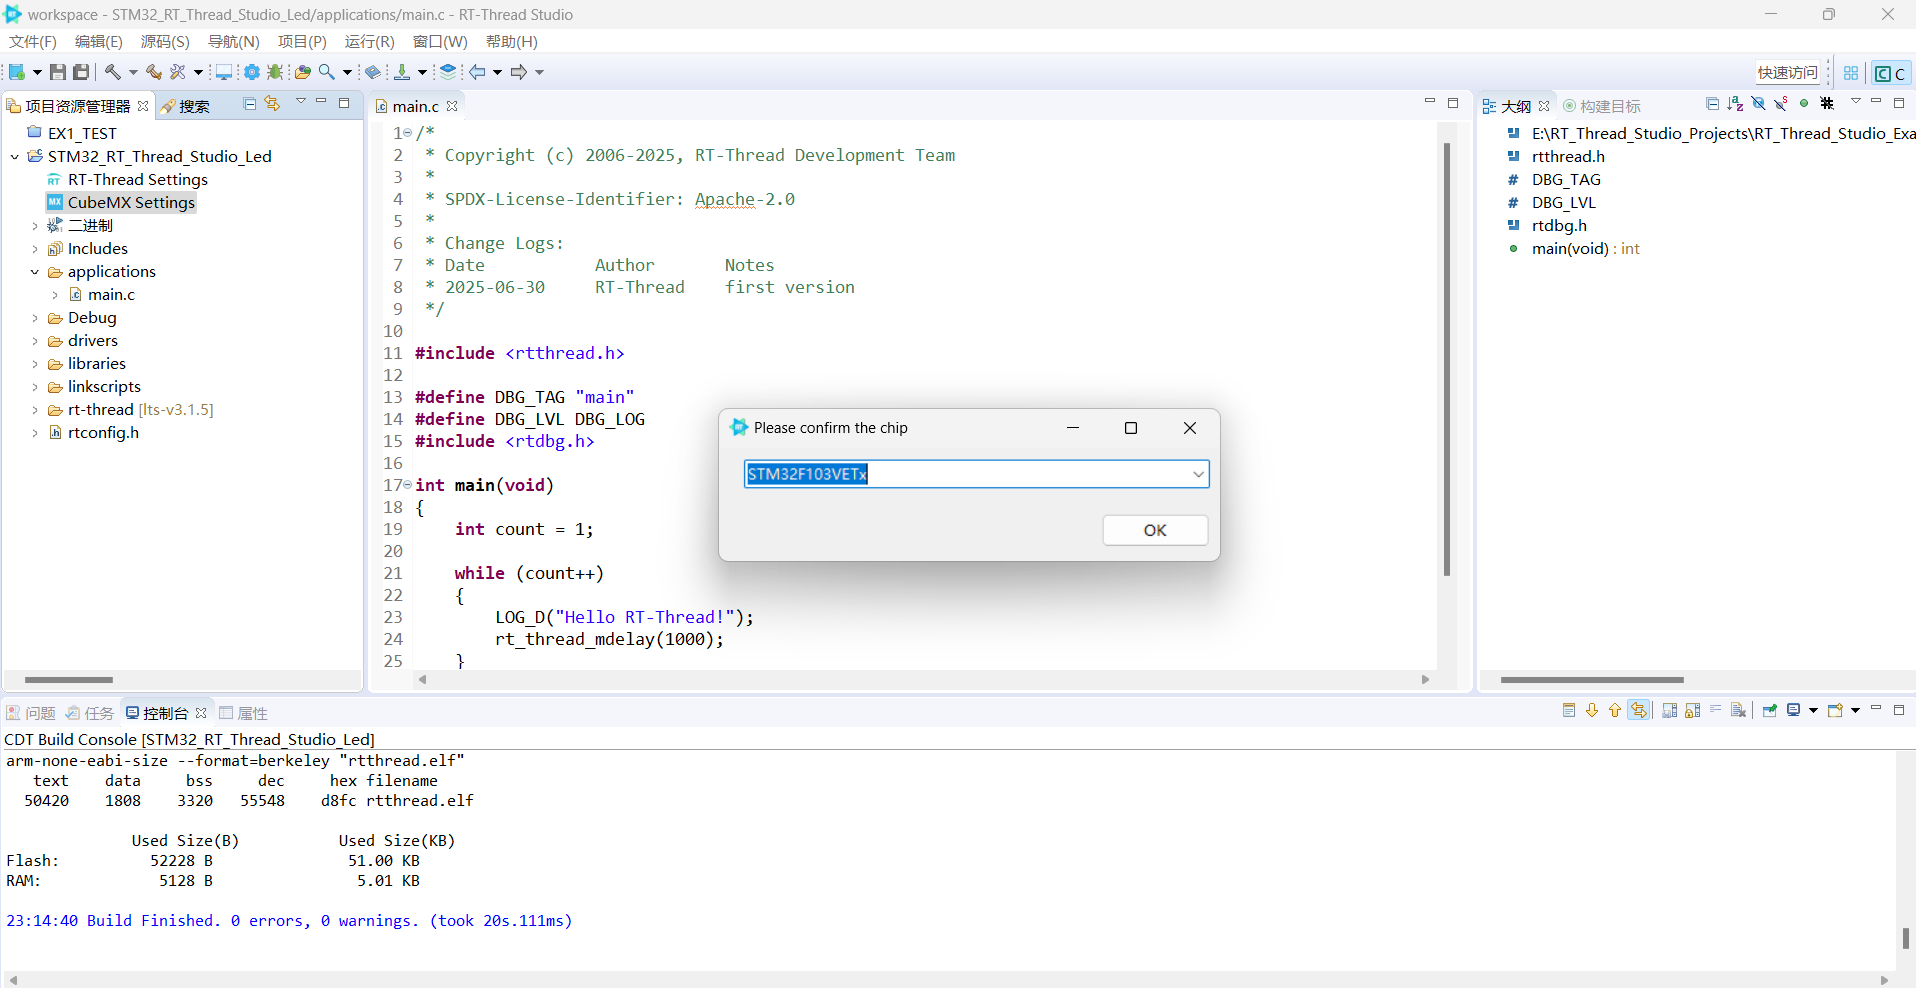The height and width of the screenshot is (988, 1916).
Task: Collapse all in the project explorer
Action: coord(250,104)
